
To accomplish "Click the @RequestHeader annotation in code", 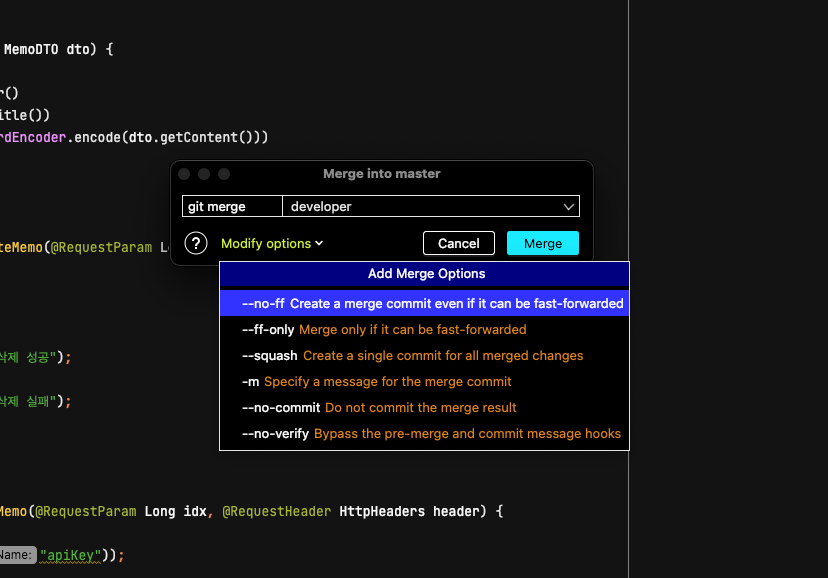I will 277,511.
